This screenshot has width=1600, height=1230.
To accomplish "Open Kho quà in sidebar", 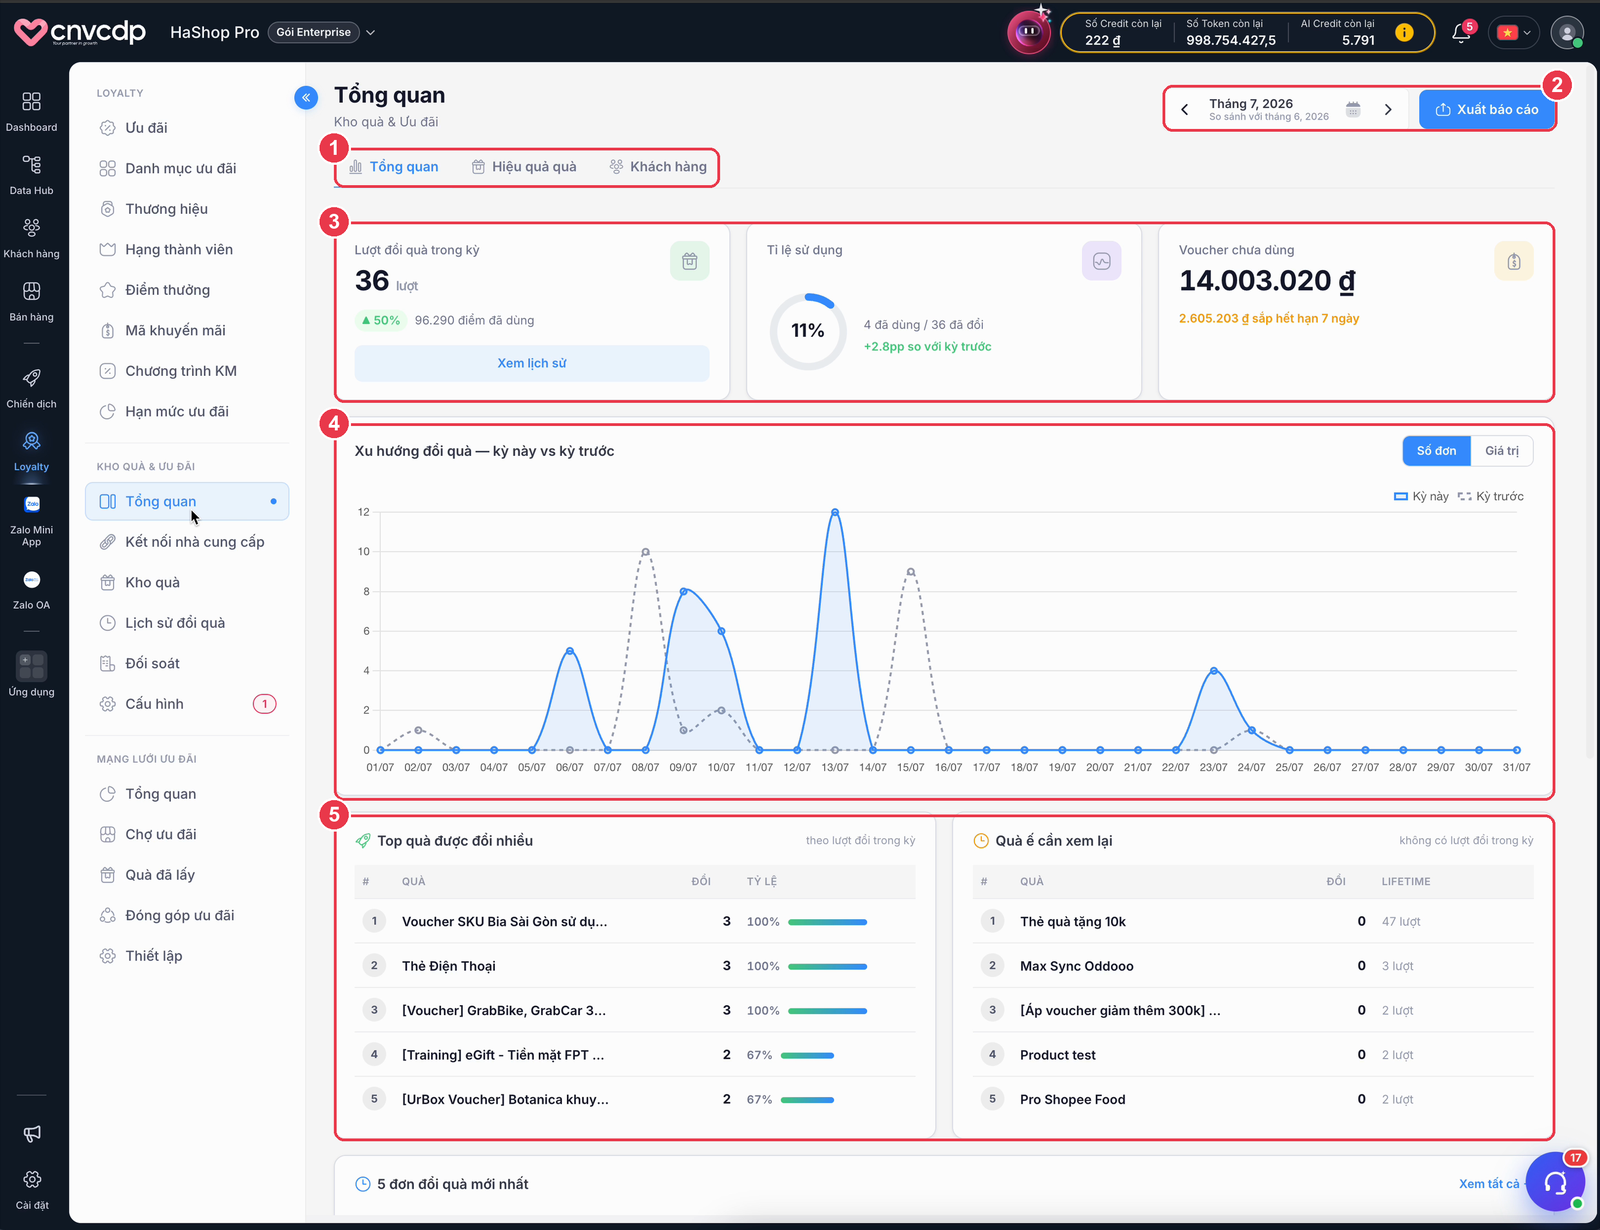I will 187,583.
